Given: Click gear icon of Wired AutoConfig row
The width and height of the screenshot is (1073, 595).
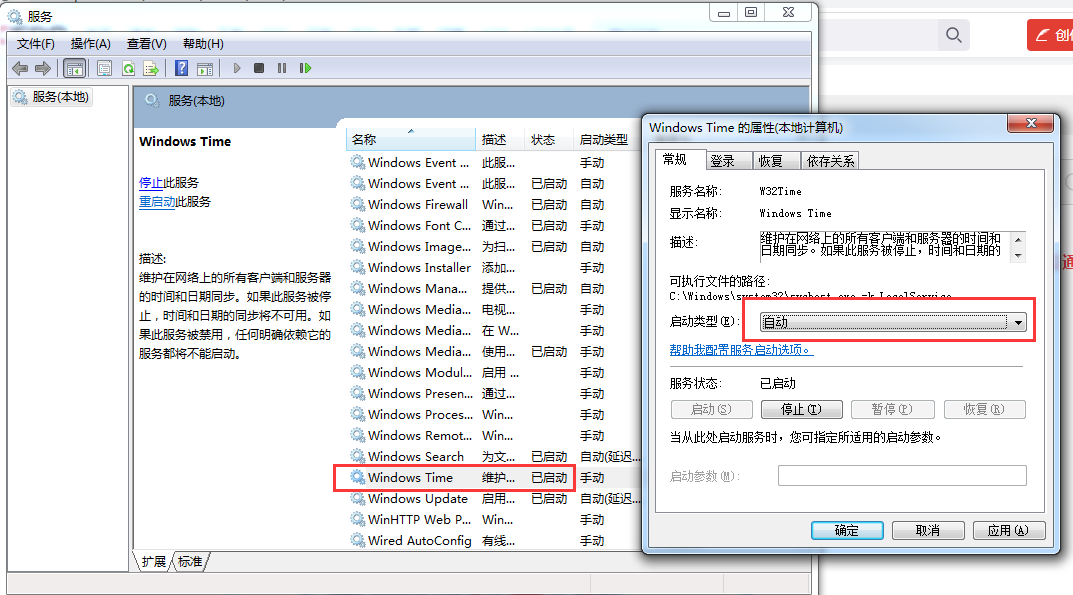Looking at the screenshot, I should pyautogui.click(x=357, y=540).
